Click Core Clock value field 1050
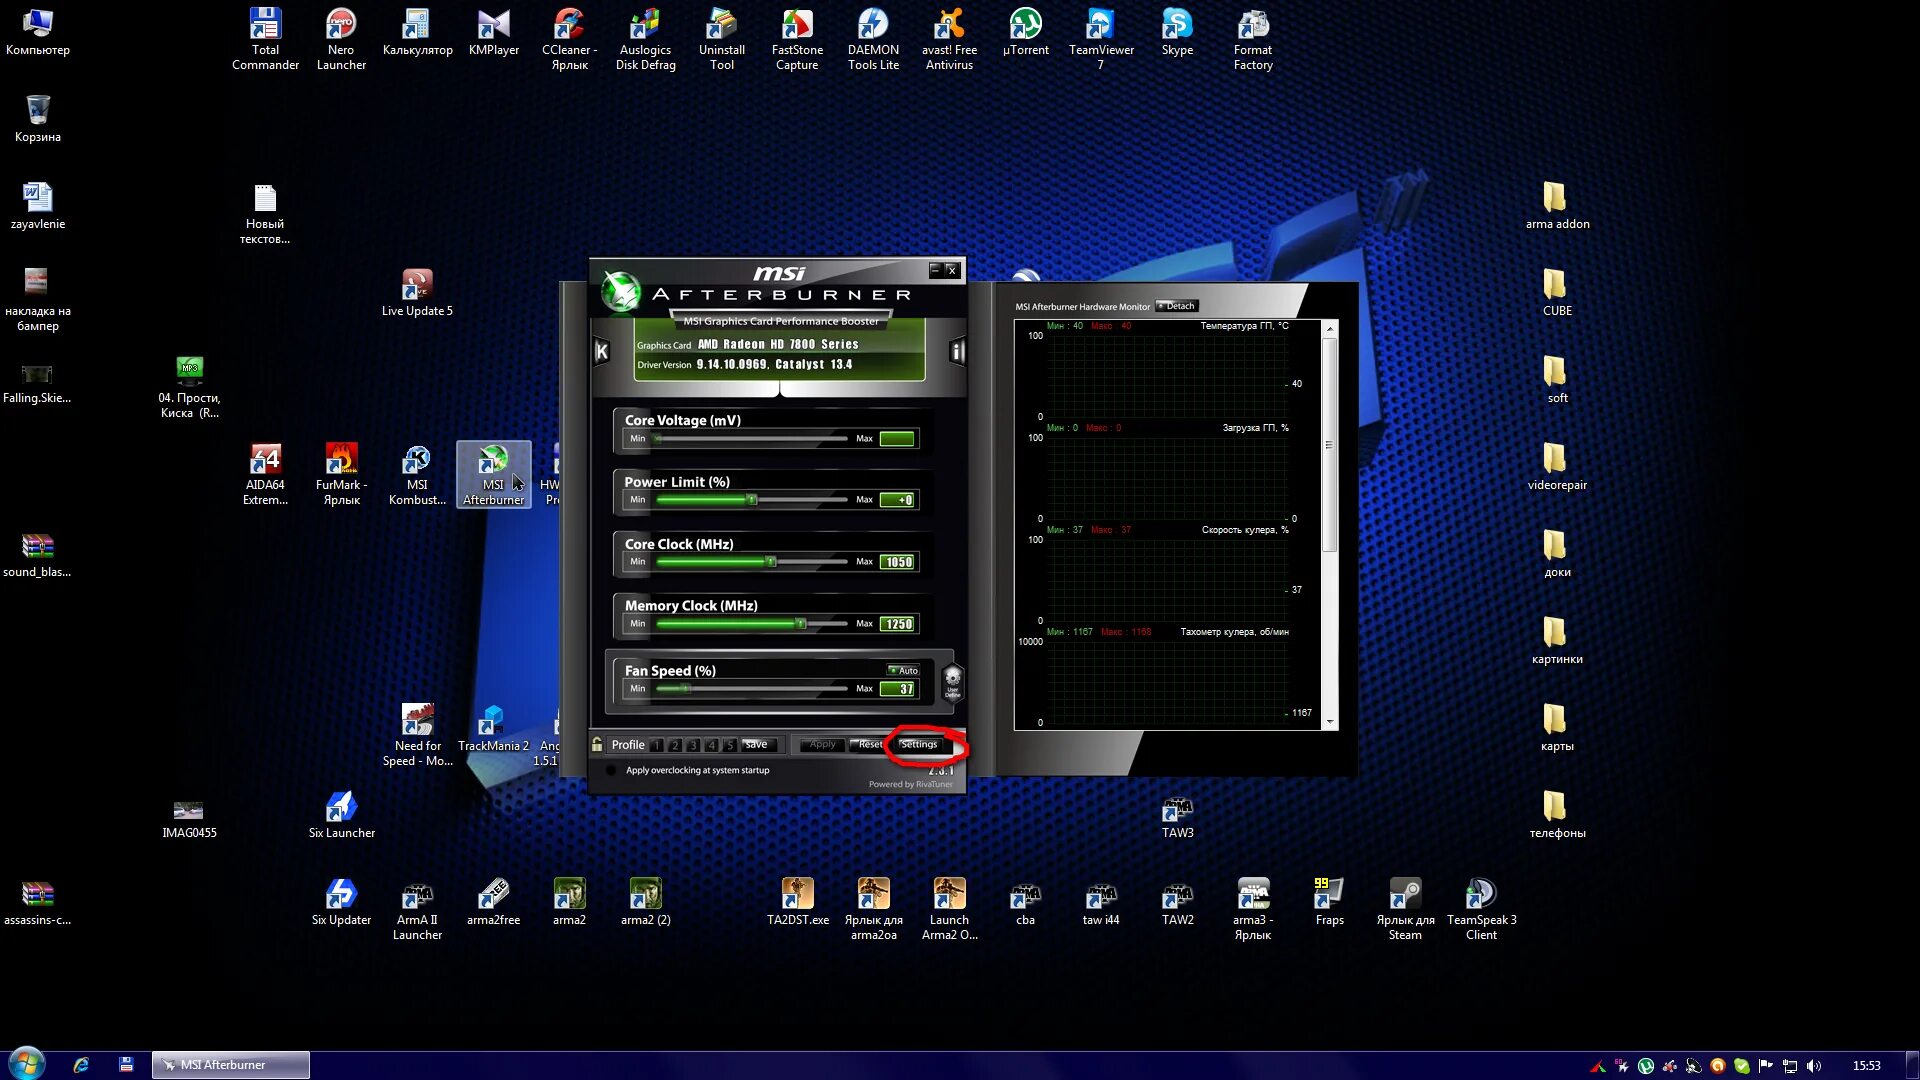This screenshot has height=1080, width=1920. pyautogui.click(x=897, y=562)
